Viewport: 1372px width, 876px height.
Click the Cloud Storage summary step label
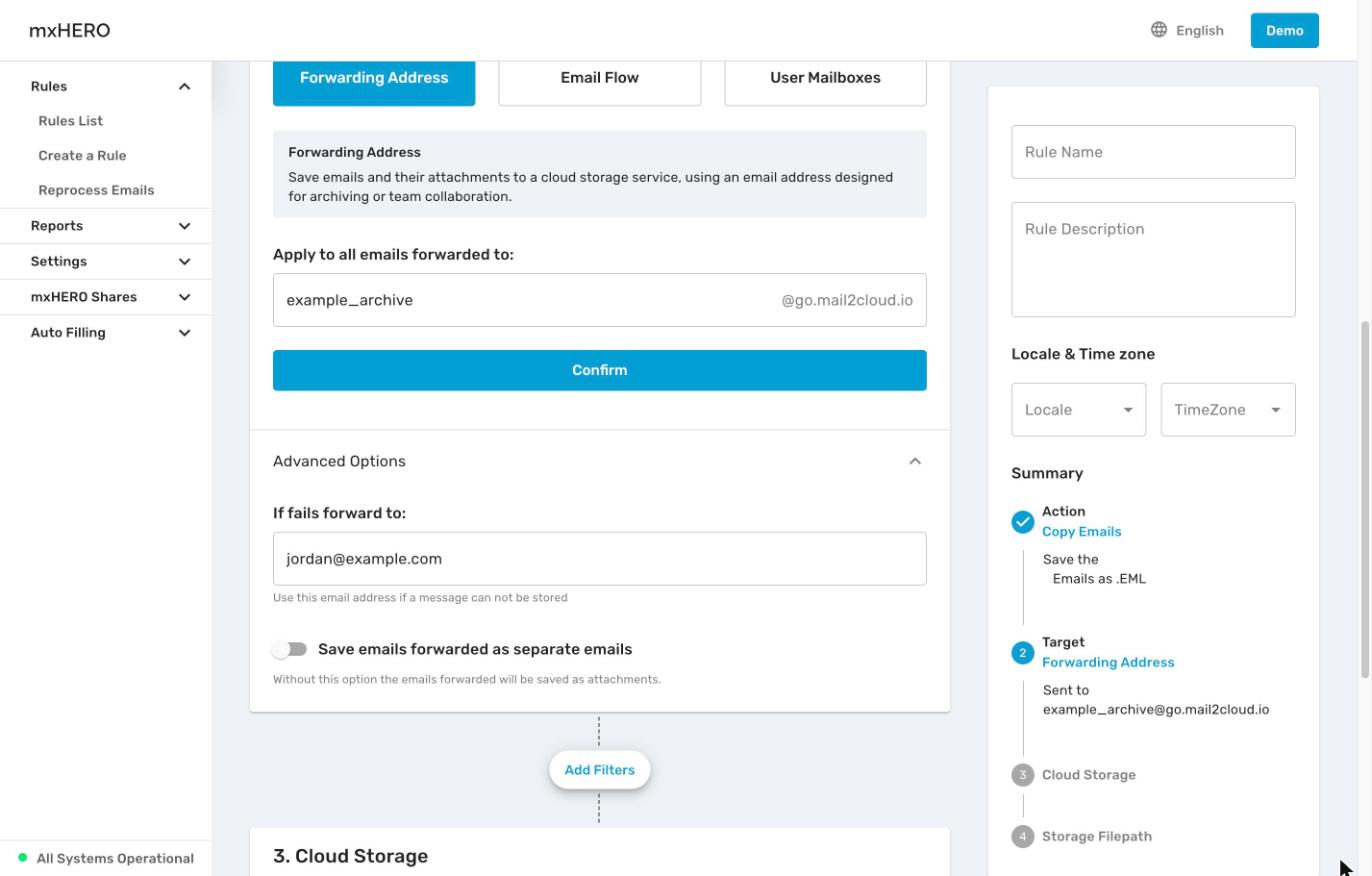click(1088, 775)
